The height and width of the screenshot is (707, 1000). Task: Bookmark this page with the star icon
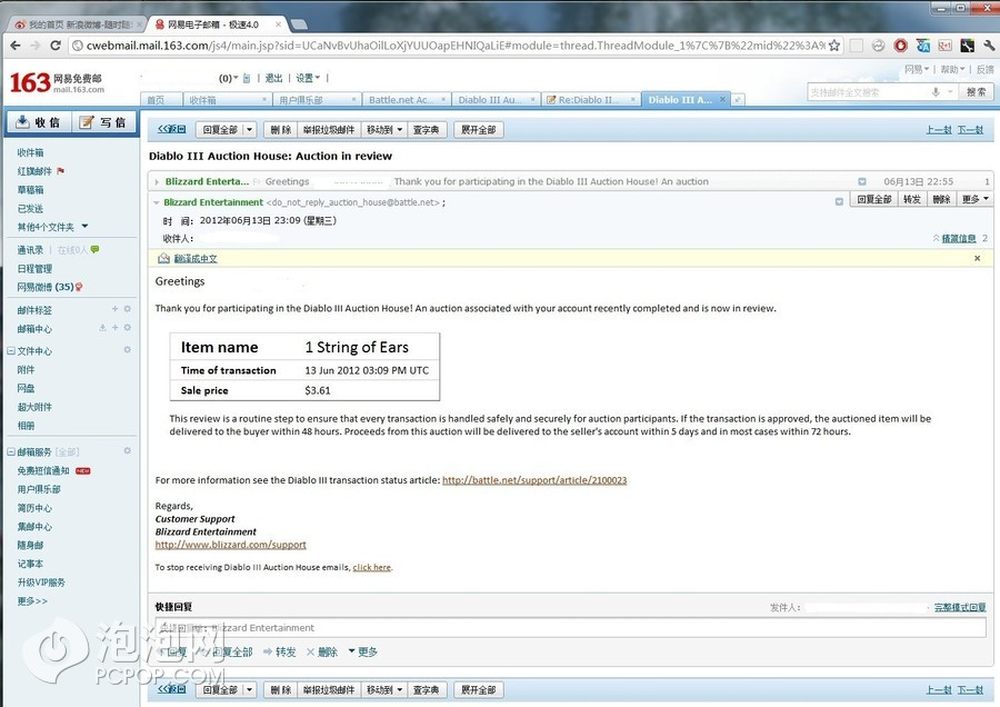coord(834,45)
